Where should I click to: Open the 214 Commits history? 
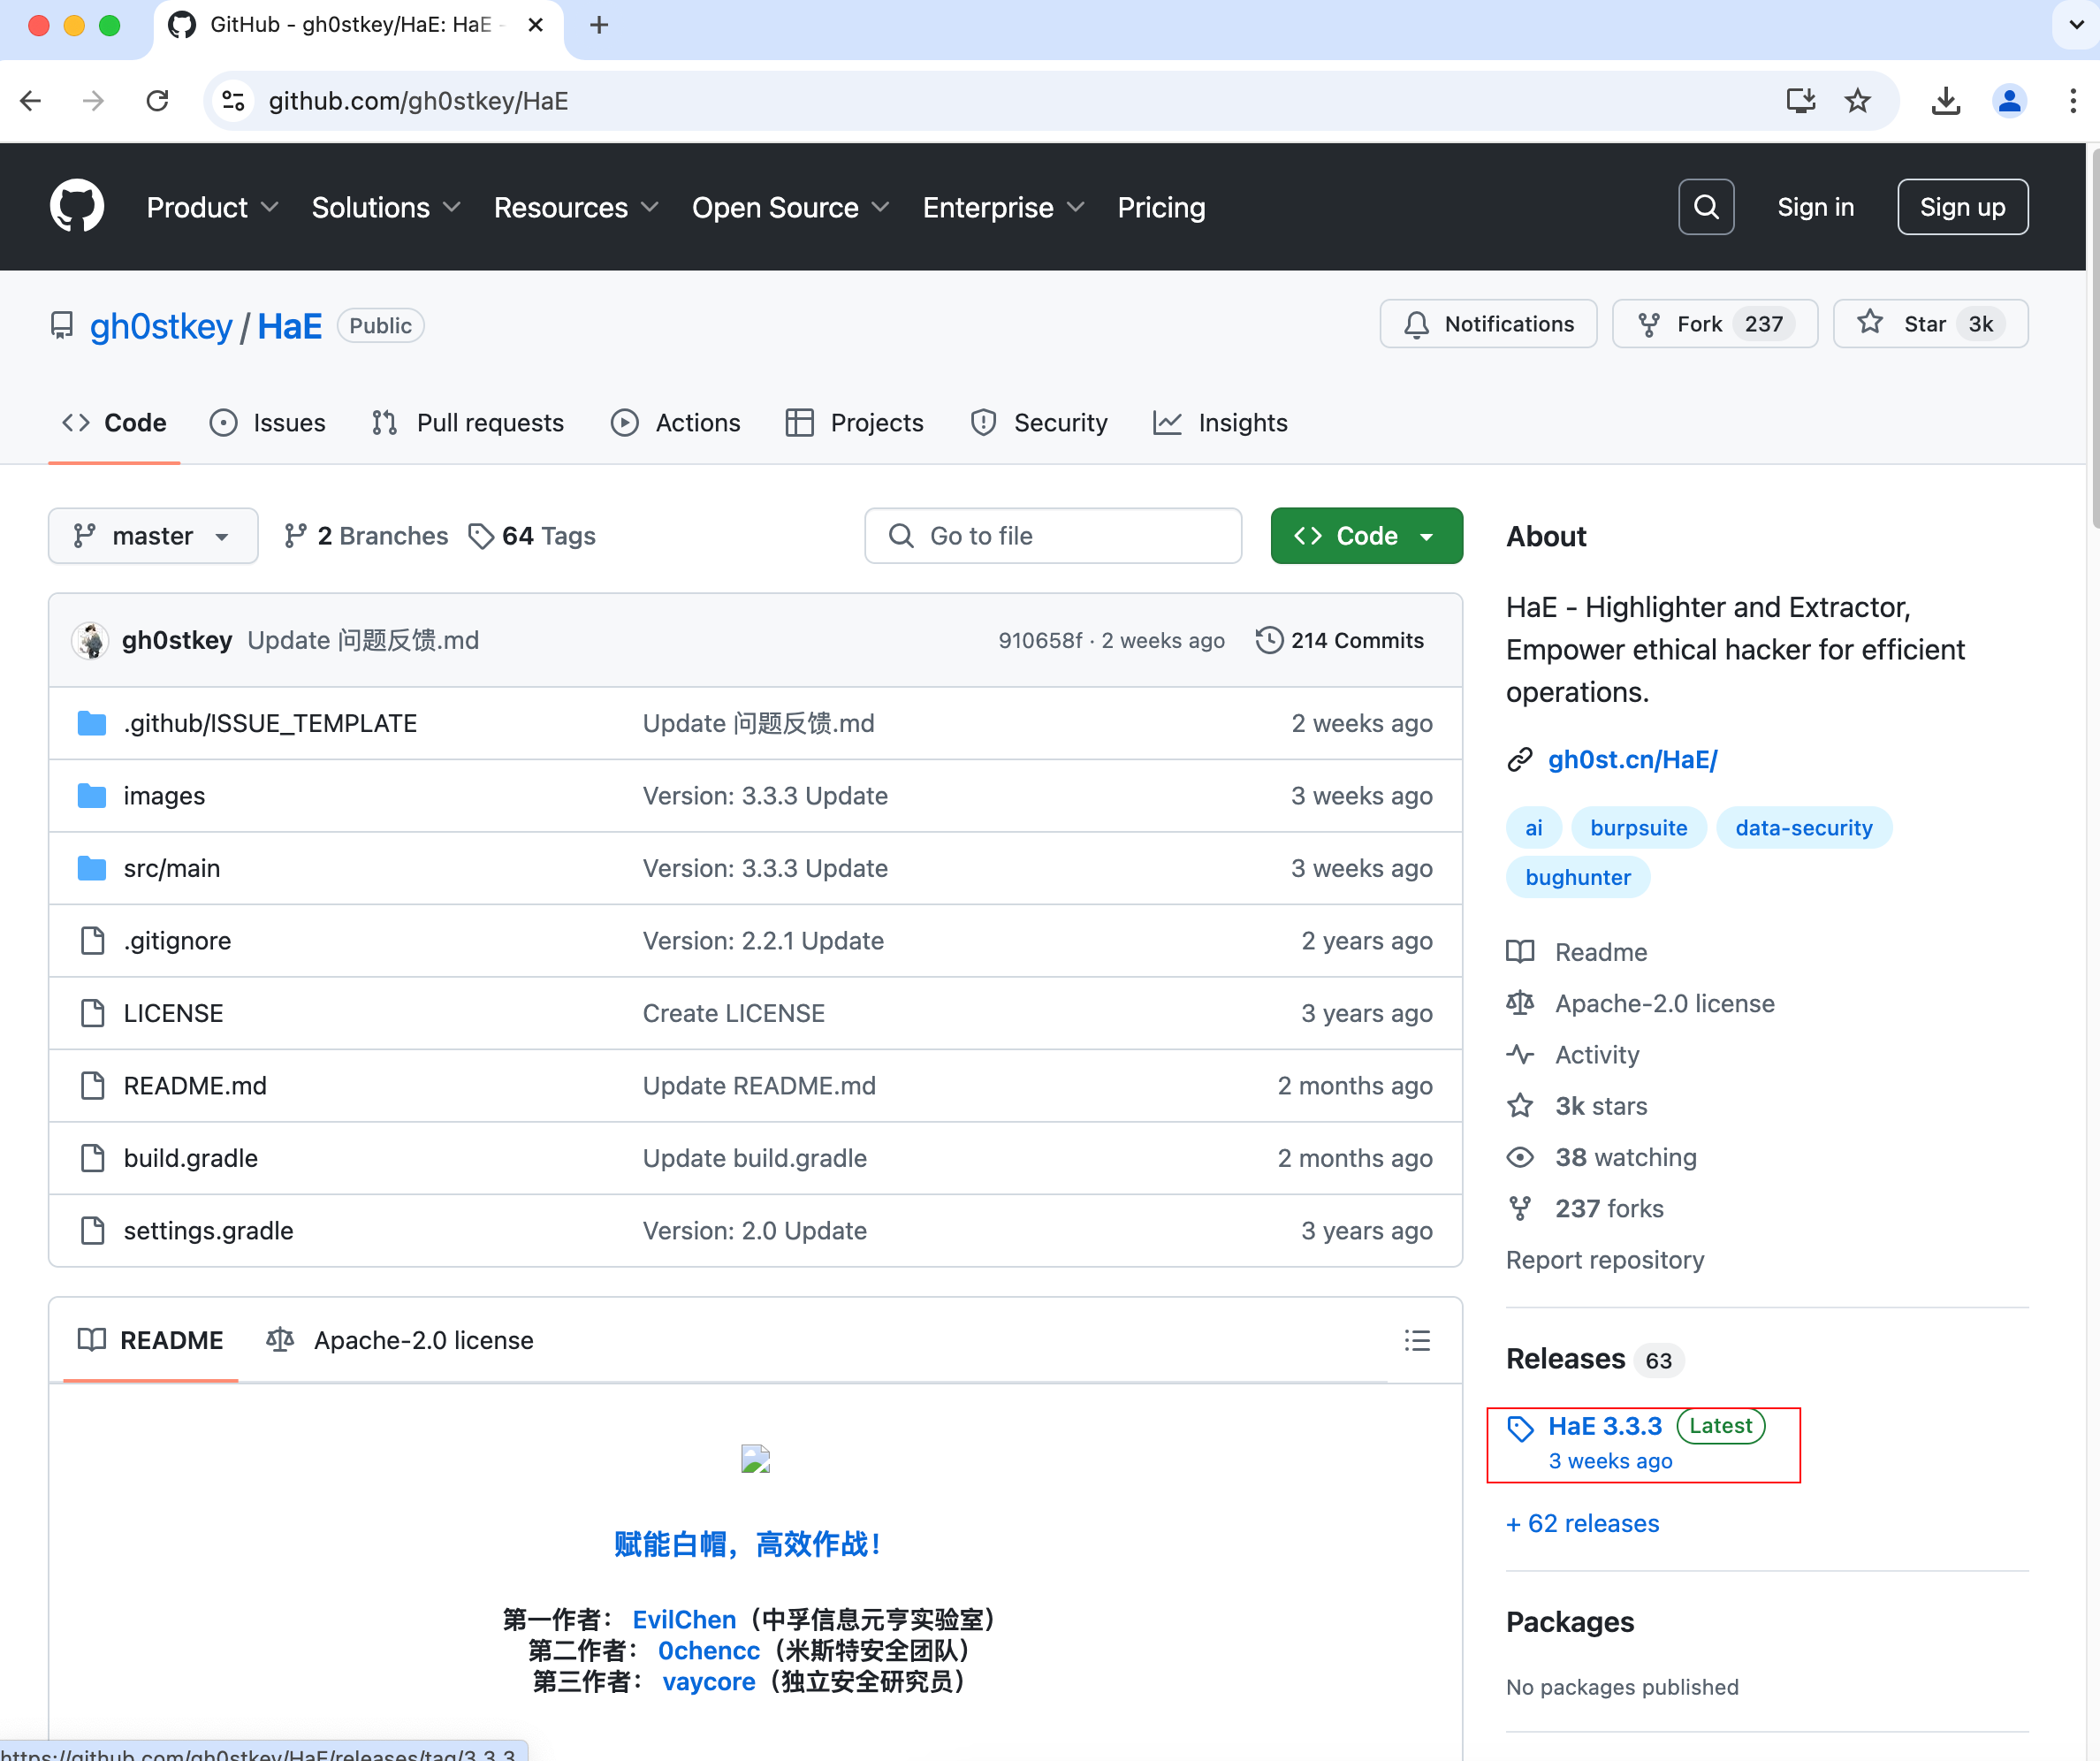click(1340, 640)
